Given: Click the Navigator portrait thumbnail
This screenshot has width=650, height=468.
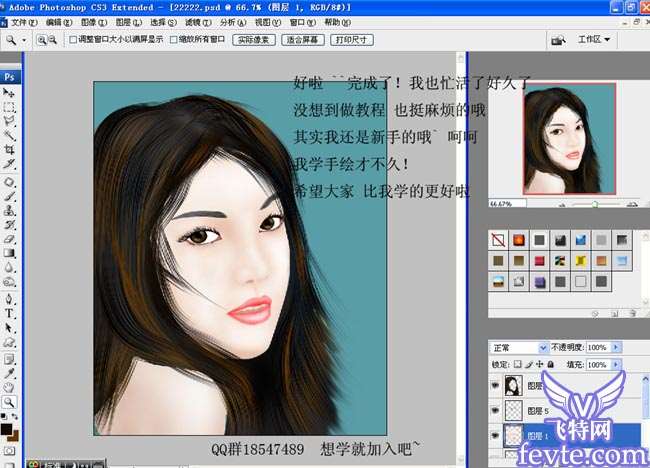Looking at the screenshot, I should pos(569,139).
